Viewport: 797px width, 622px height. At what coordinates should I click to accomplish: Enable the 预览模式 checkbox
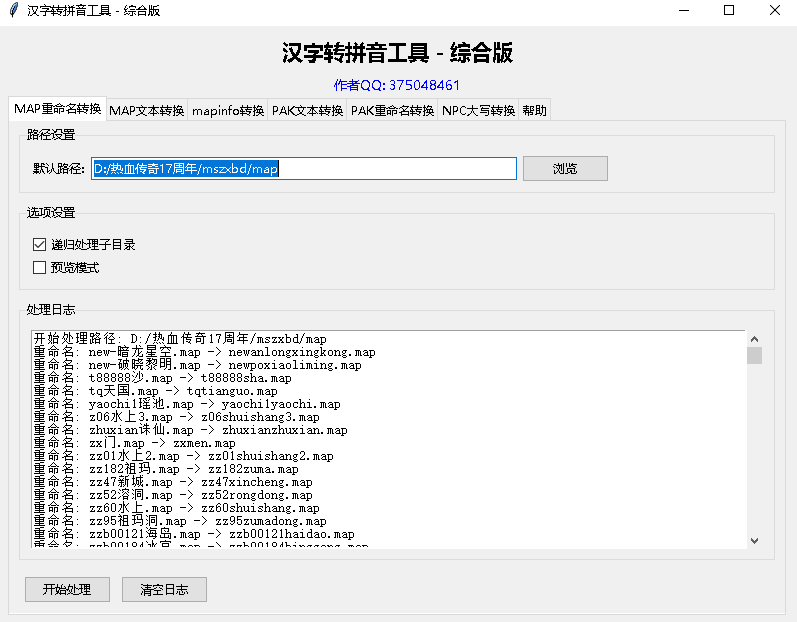(40, 267)
